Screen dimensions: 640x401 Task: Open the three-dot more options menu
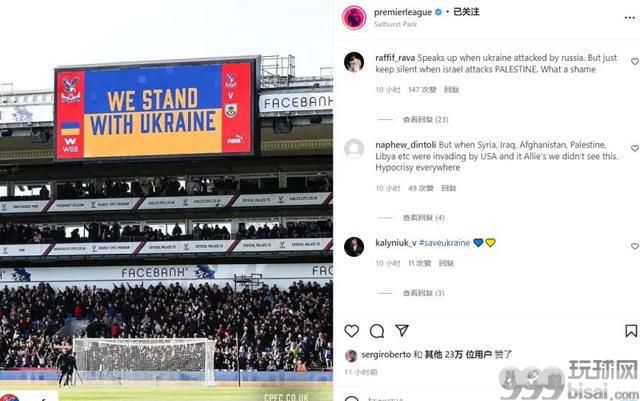[630, 18]
